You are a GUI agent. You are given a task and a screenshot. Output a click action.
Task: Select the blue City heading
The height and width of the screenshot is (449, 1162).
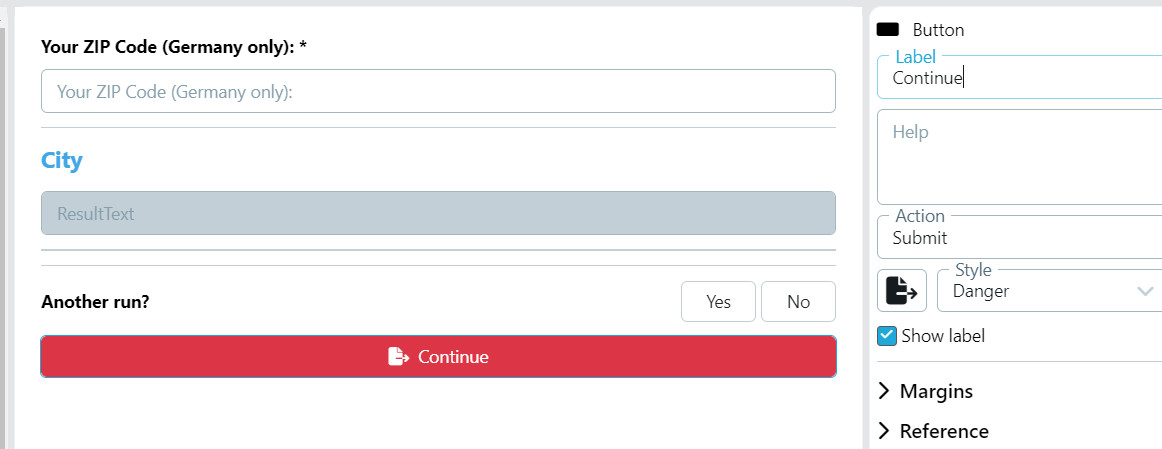62,160
